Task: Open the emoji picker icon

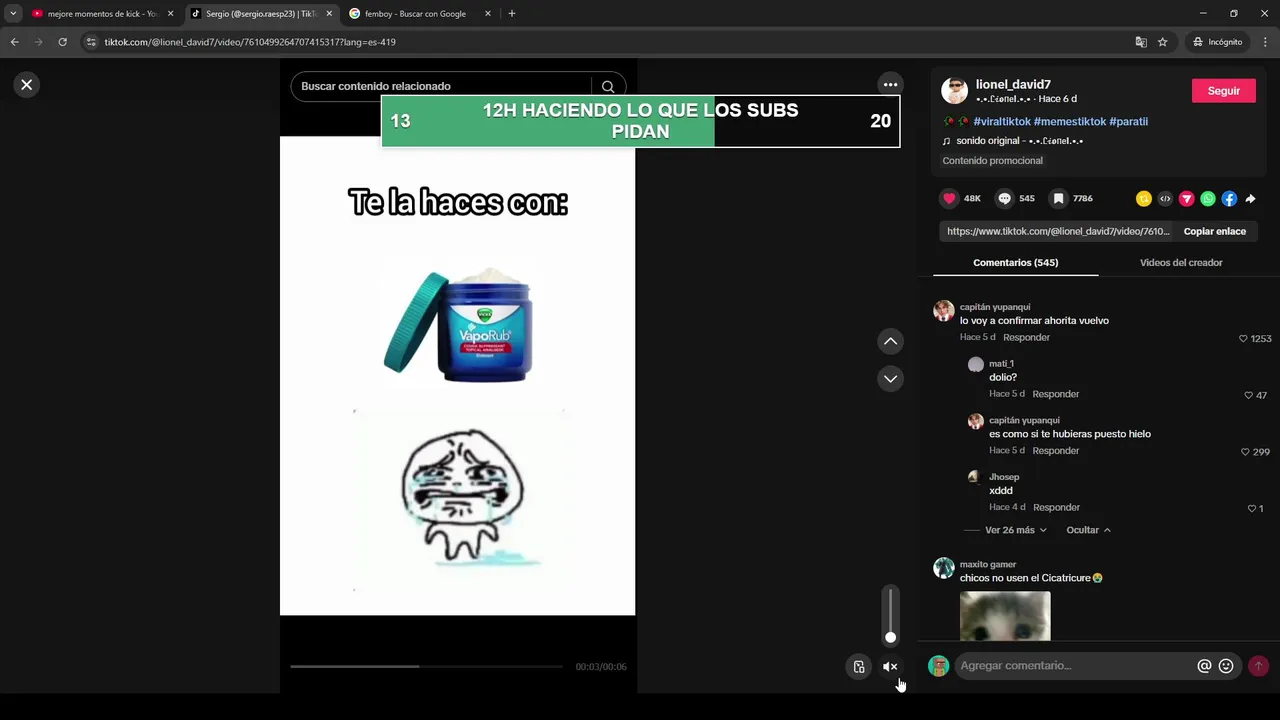Action: tap(1226, 666)
